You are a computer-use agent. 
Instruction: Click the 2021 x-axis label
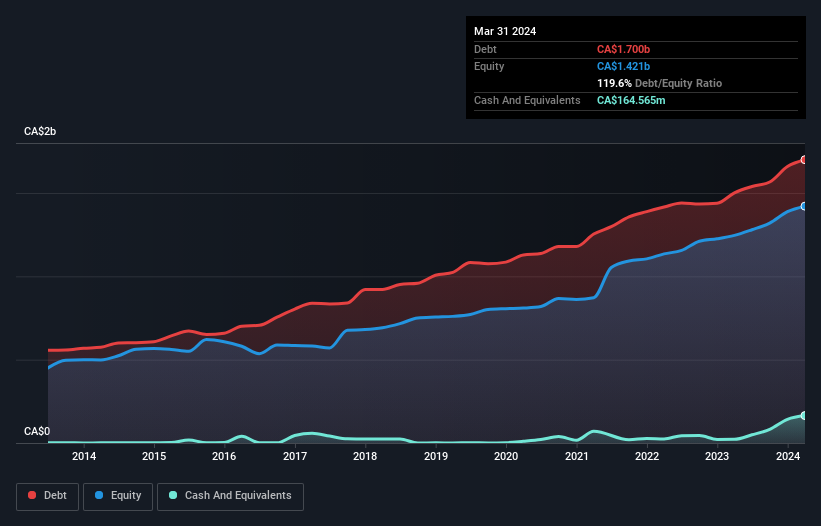(576, 456)
